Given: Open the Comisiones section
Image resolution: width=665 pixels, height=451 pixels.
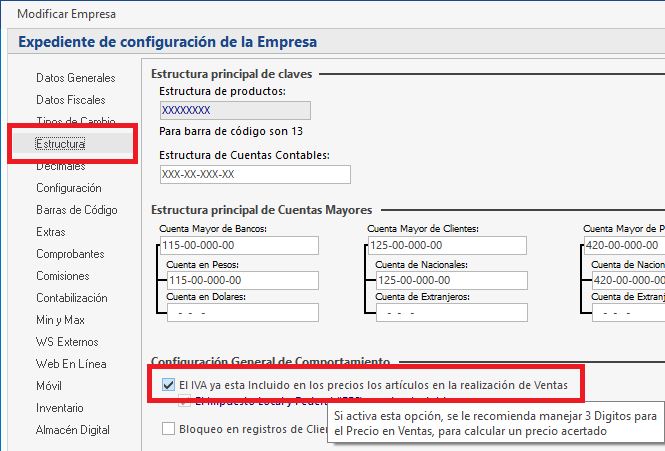Looking at the screenshot, I should pos(63,276).
